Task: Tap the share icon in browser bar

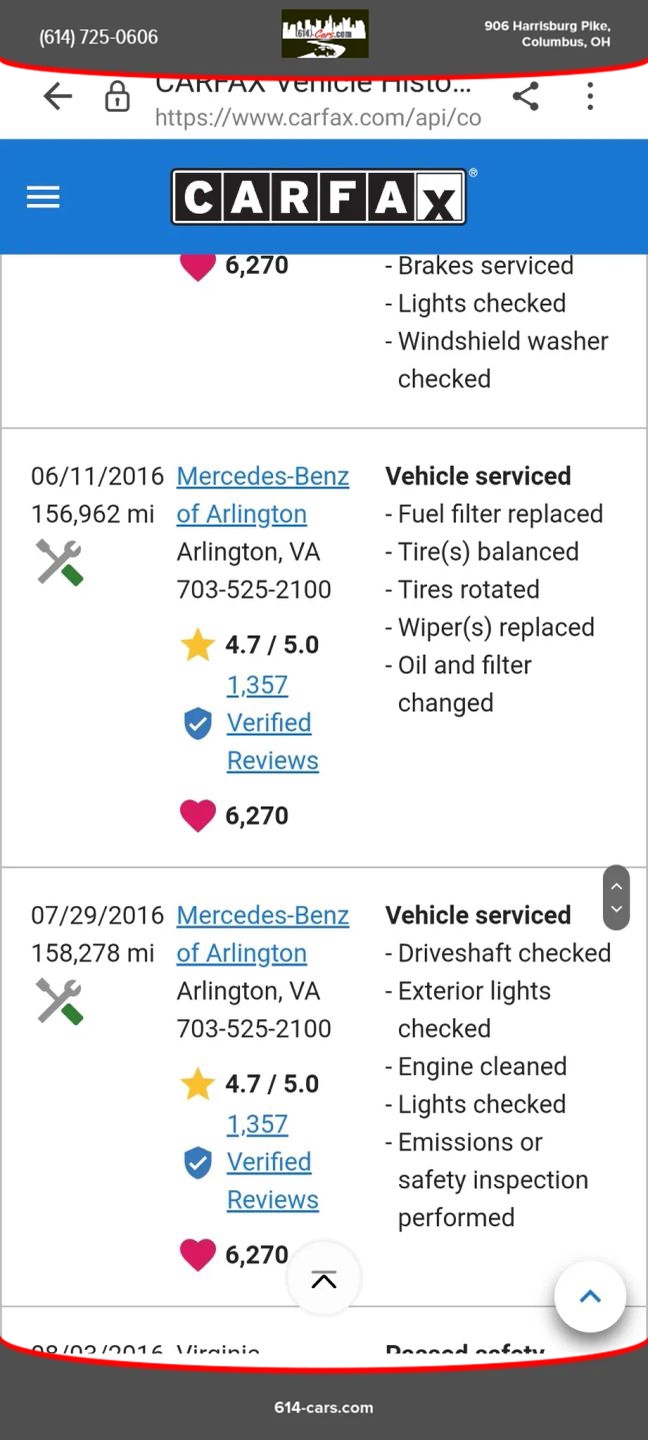Action: [x=525, y=96]
